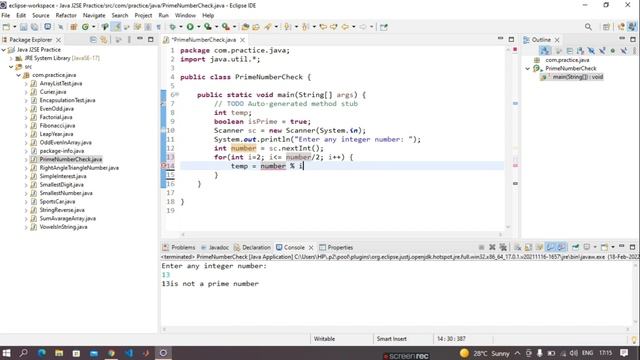Open the Source menu
Viewport: 640px width, 360px height.
pos(41,15)
